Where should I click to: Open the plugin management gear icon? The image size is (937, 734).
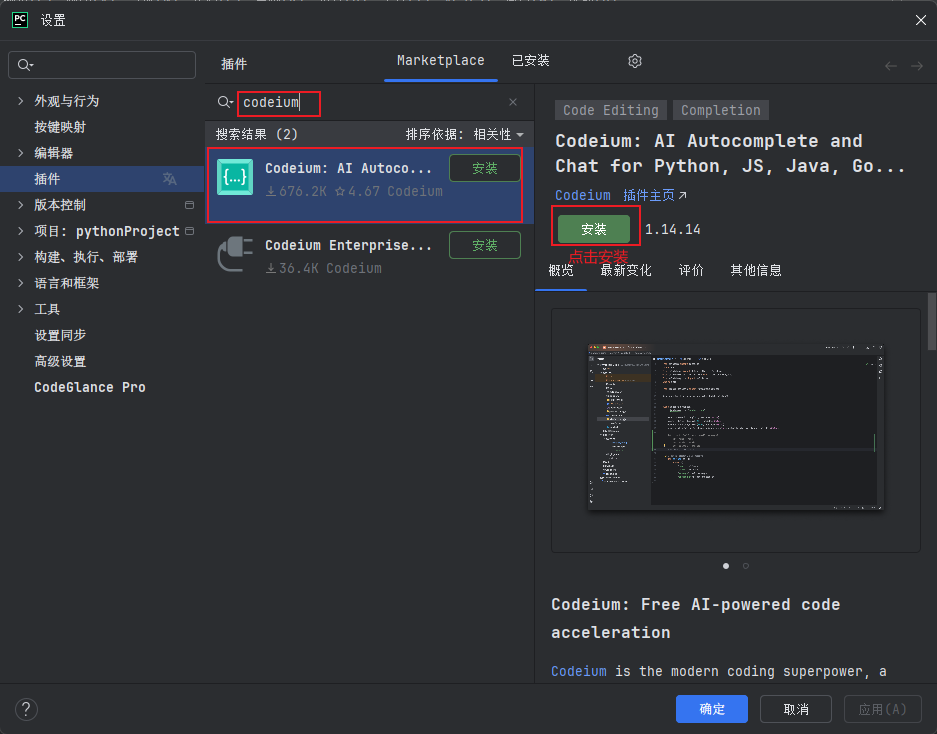click(634, 61)
